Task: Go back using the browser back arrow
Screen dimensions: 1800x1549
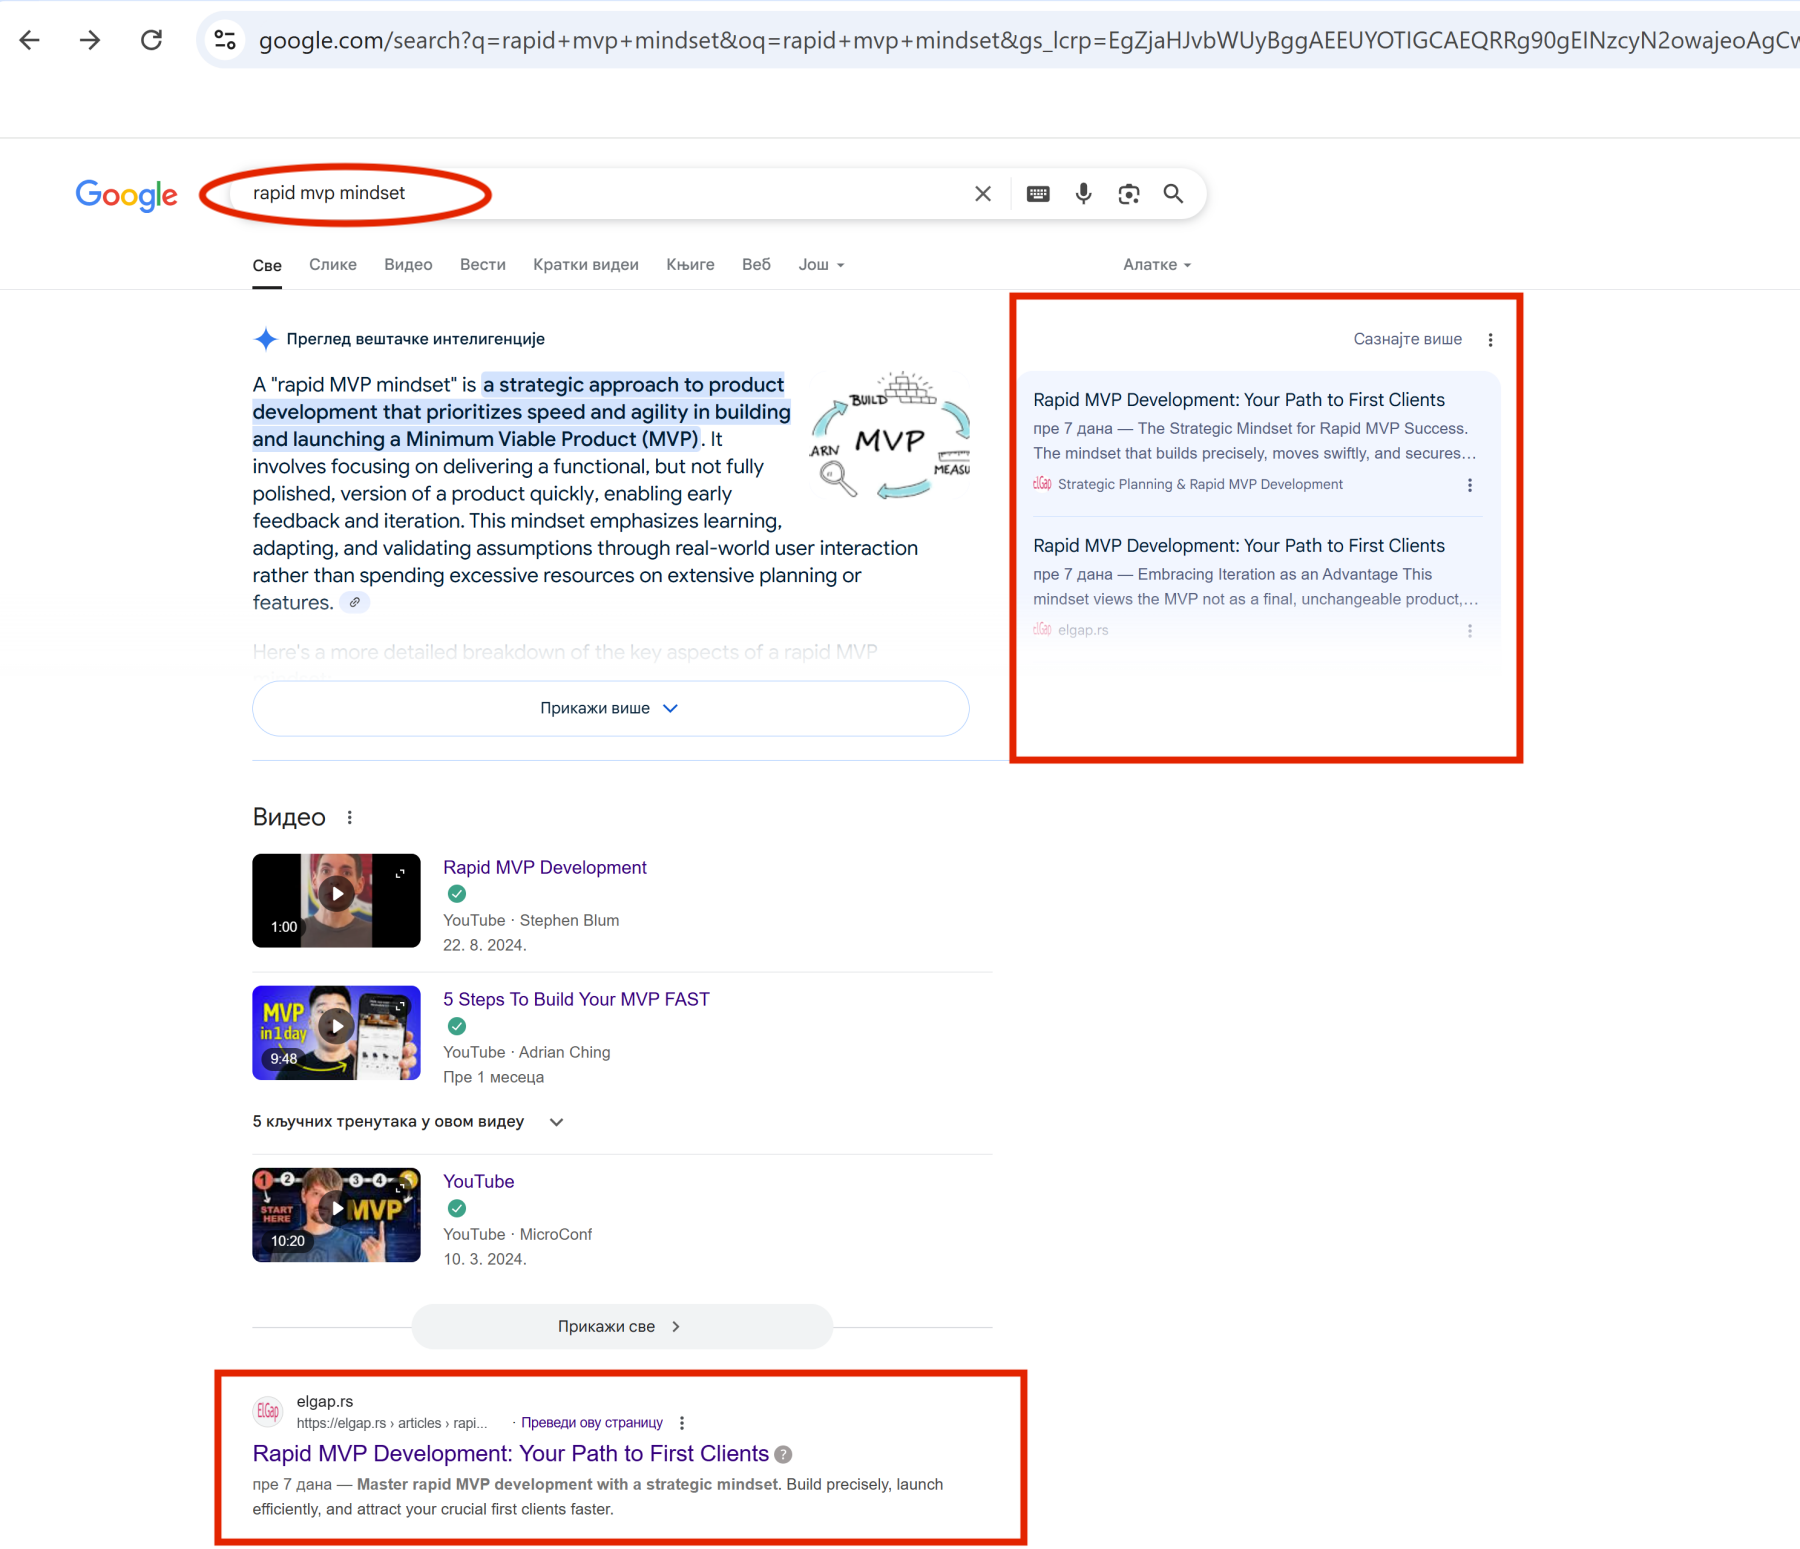Action: coord(30,40)
